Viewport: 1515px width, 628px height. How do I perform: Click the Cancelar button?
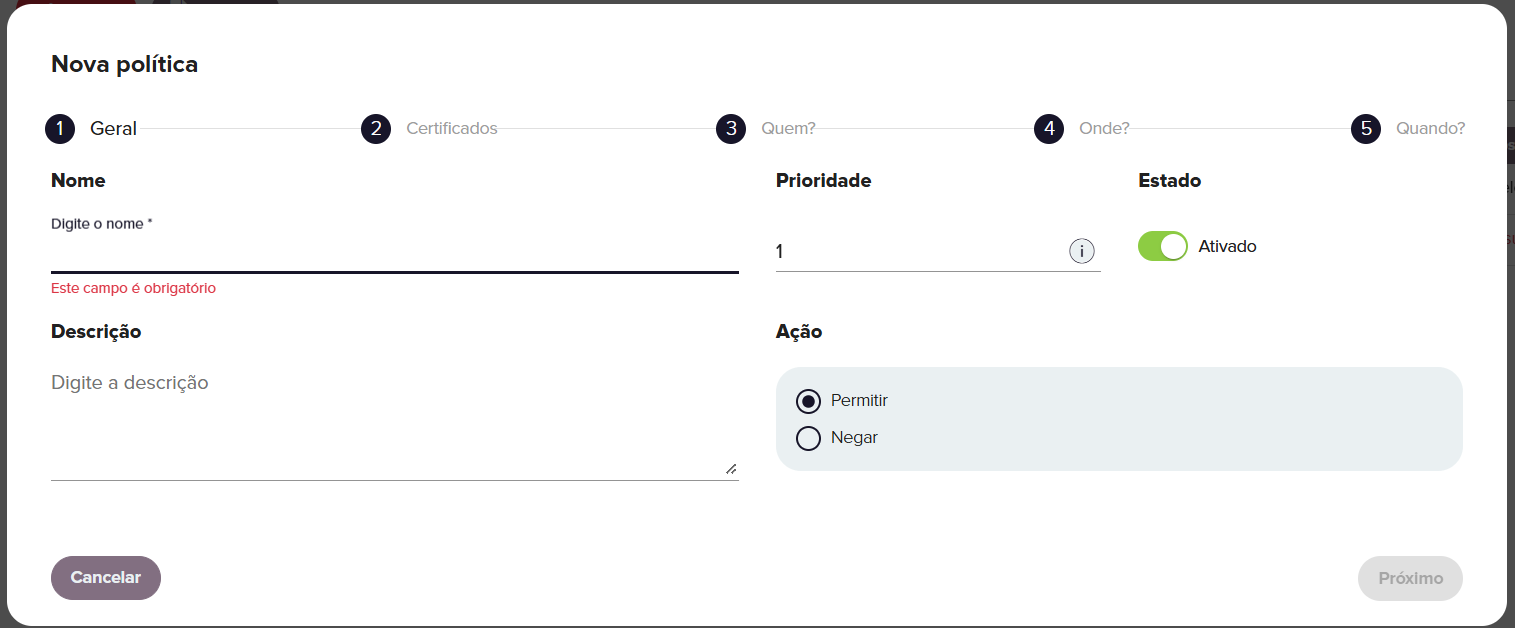tap(106, 578)
